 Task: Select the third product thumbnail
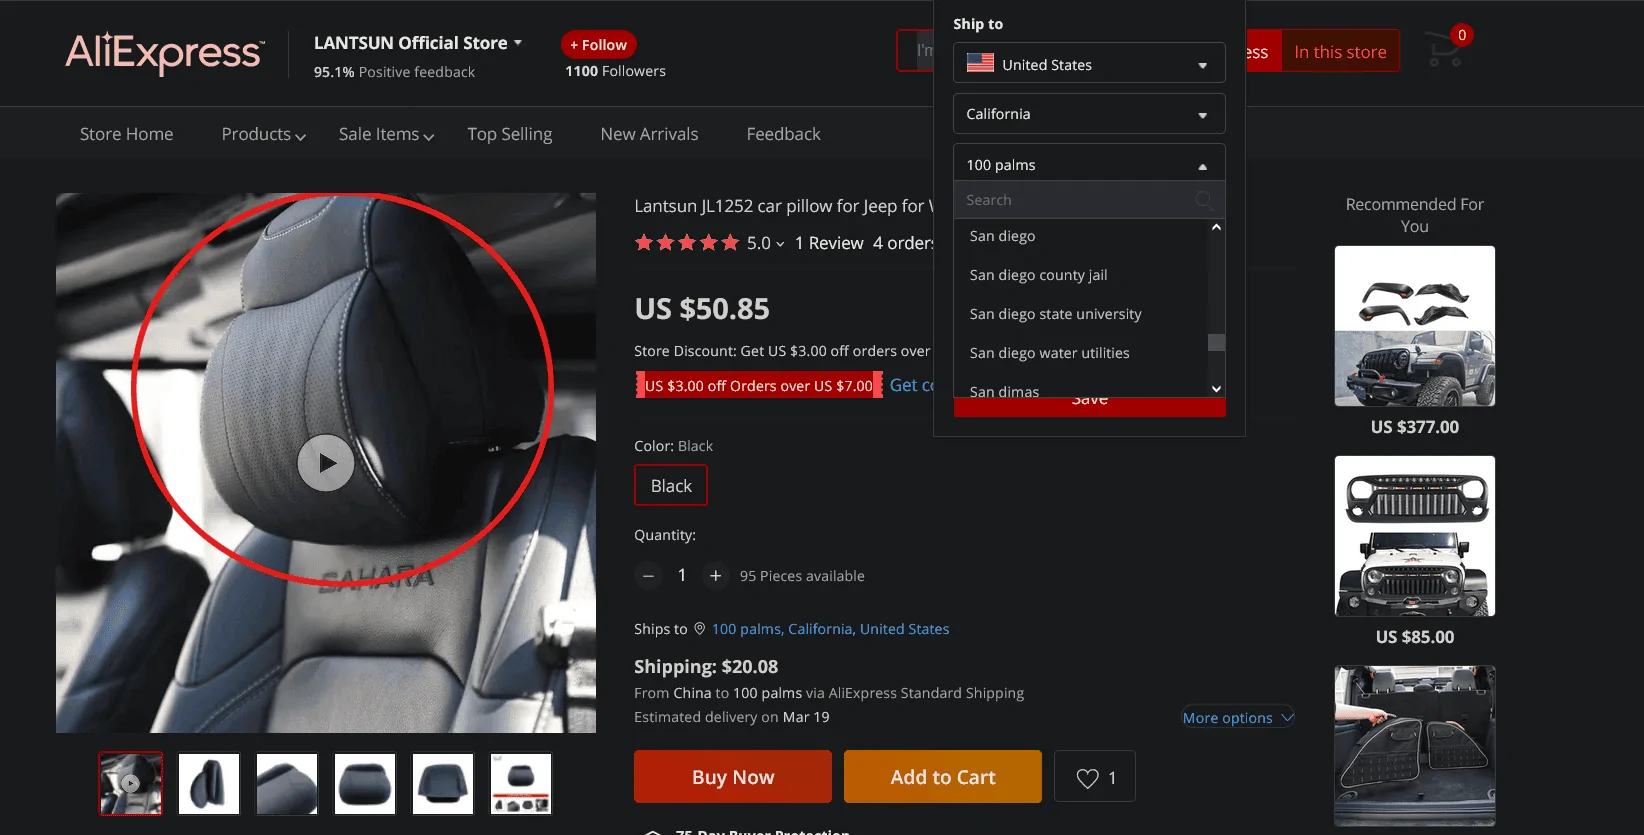pyautogui.click(x=287, y=784)
